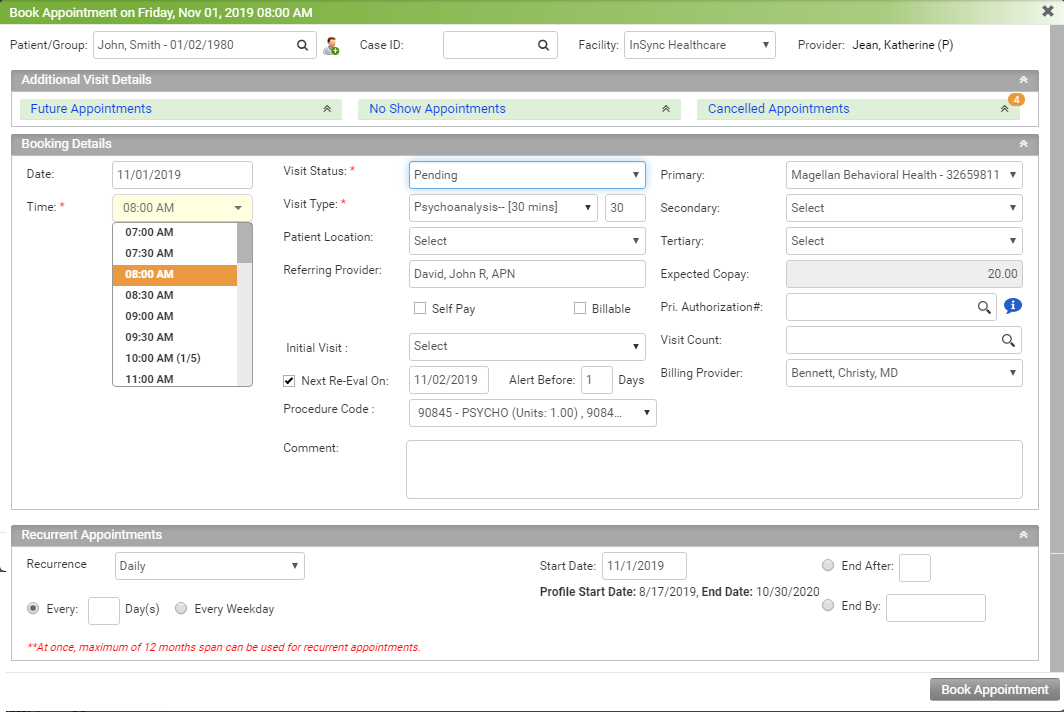Collapse the Additional Visit Details section
Screen dimensions: 1064x713
1023,80
